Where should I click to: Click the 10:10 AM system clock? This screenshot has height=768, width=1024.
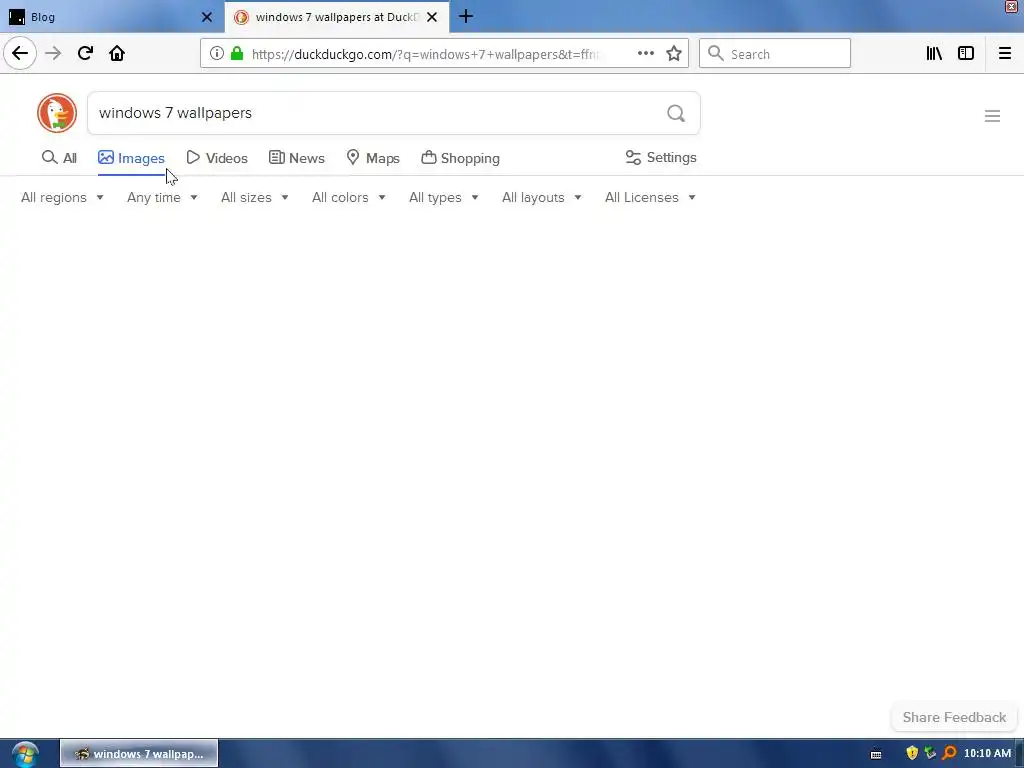987,754
